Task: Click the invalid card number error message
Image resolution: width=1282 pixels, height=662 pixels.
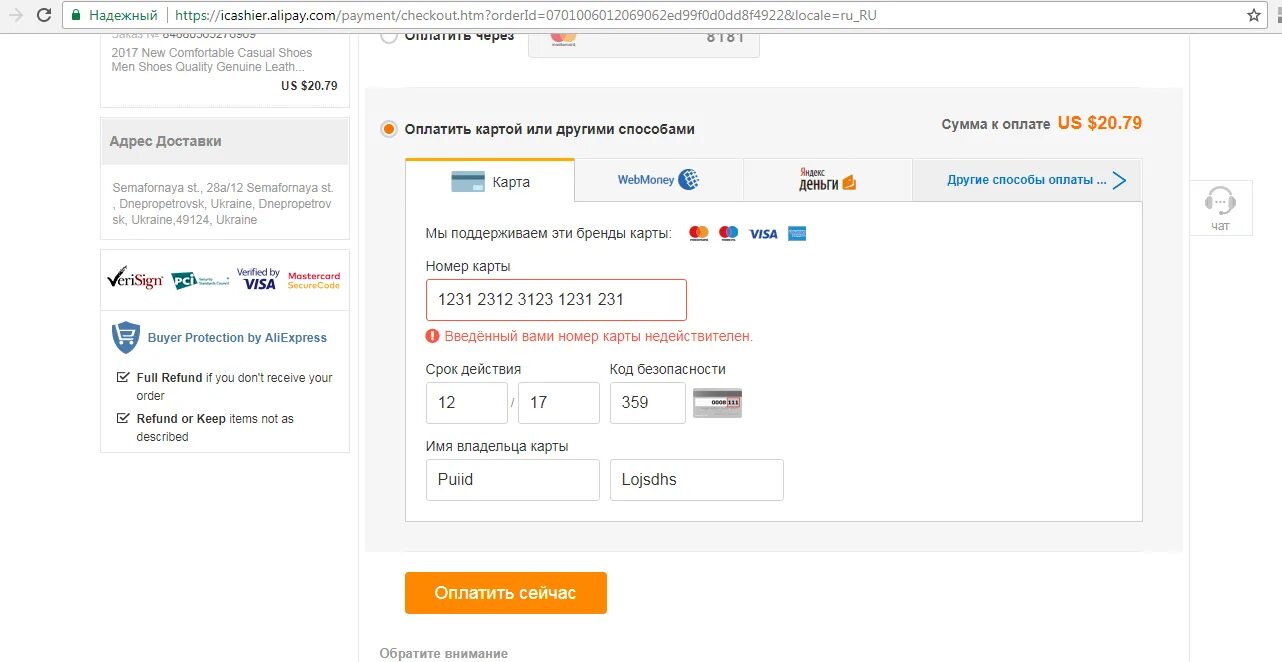Action: (x=599, y=336)
